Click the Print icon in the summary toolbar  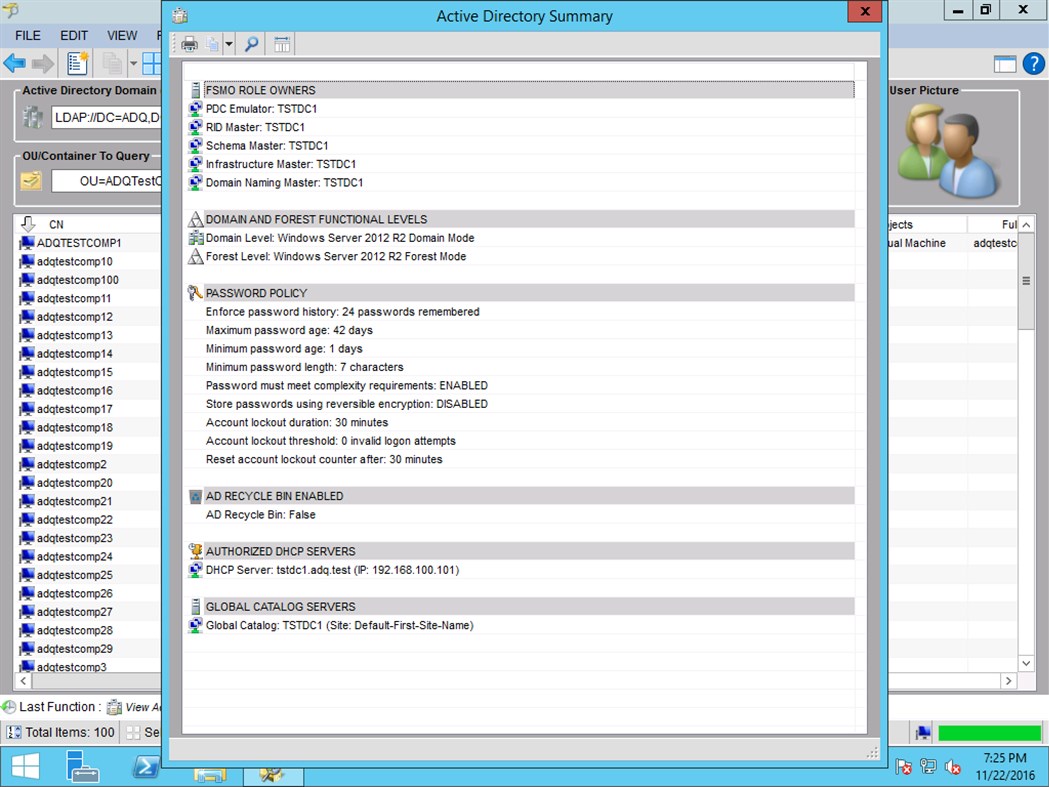(189, 45)
